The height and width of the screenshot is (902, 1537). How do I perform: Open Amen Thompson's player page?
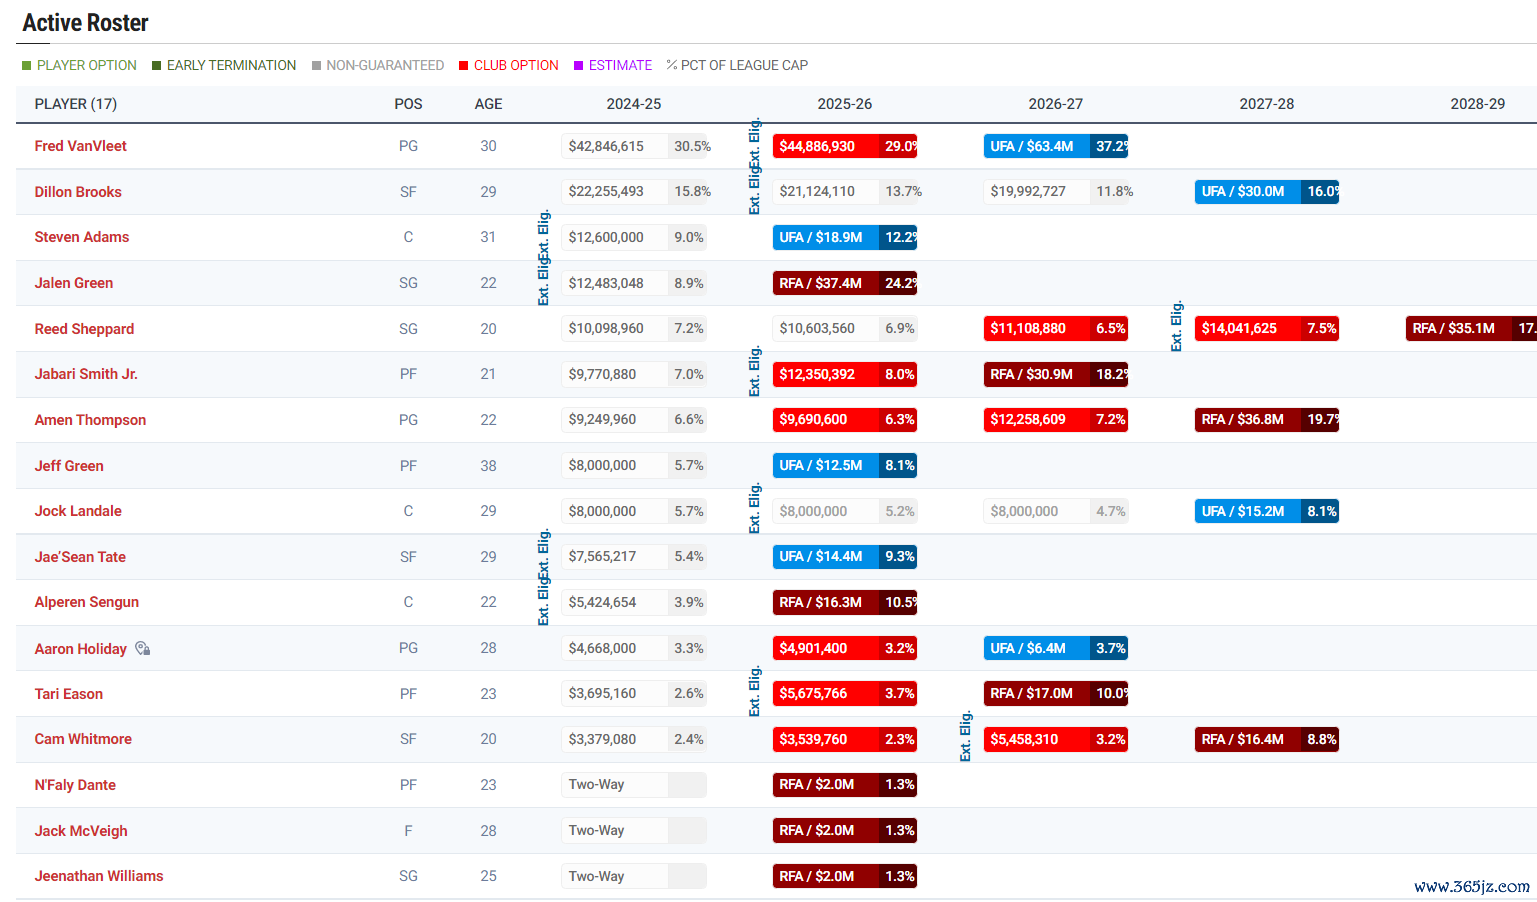90,420
